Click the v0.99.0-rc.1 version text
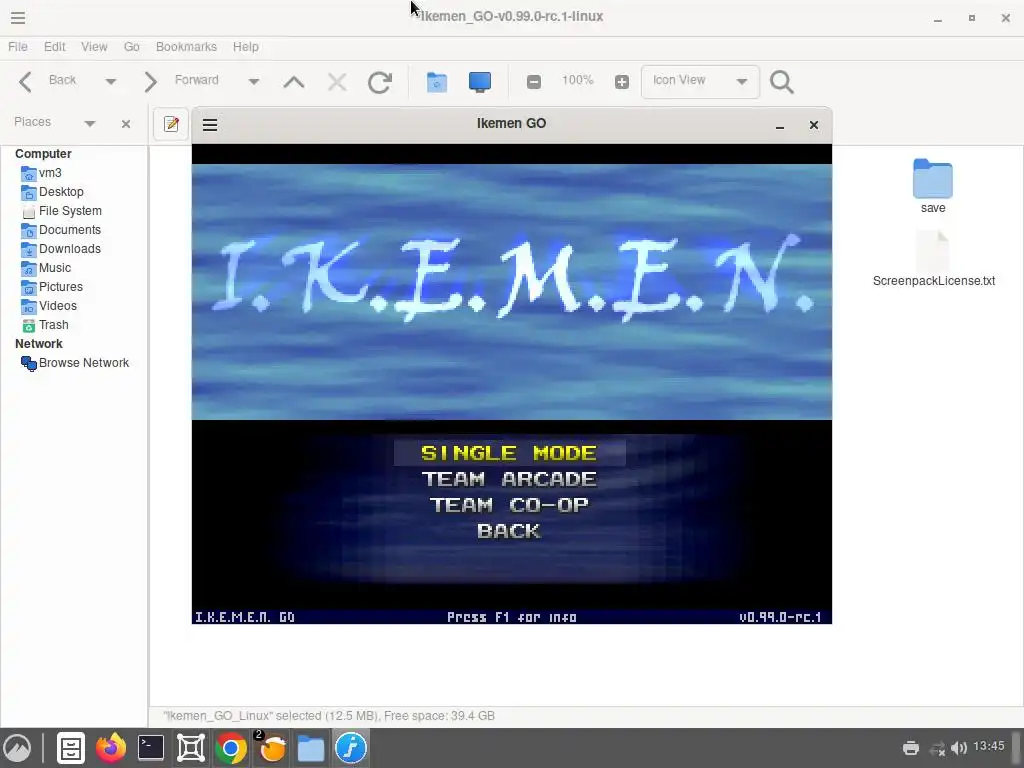 coord(780,617)
